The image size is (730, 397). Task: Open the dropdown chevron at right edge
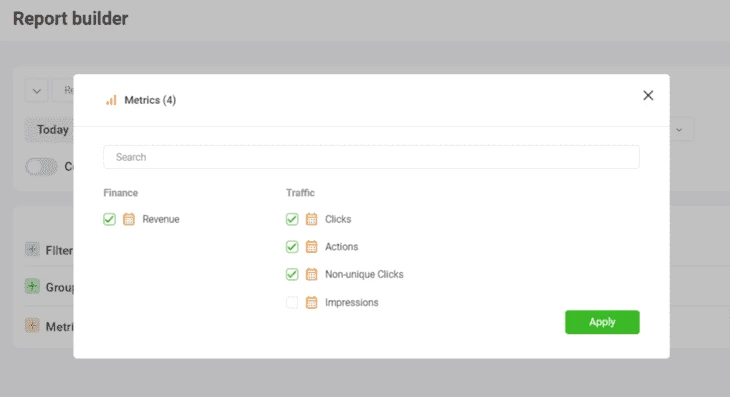point(679,130)
